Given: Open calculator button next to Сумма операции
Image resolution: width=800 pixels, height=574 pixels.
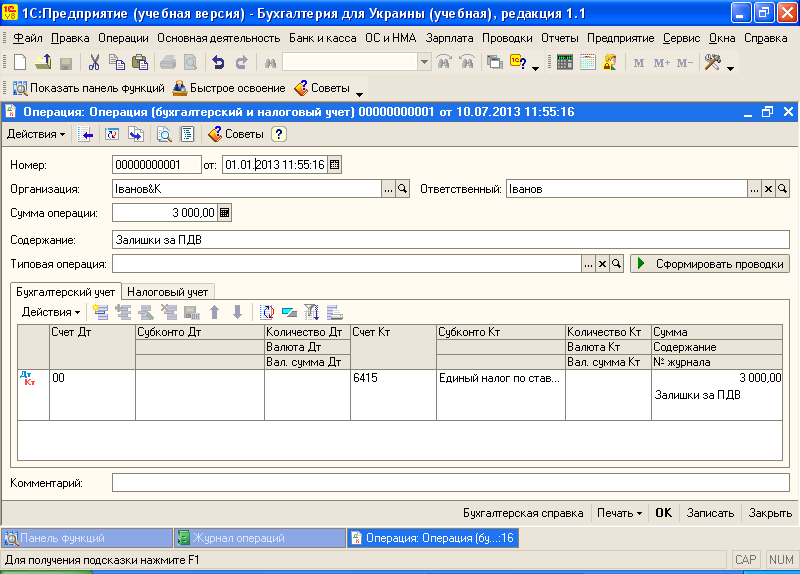Looking at the screenshot, I should 224,213.
